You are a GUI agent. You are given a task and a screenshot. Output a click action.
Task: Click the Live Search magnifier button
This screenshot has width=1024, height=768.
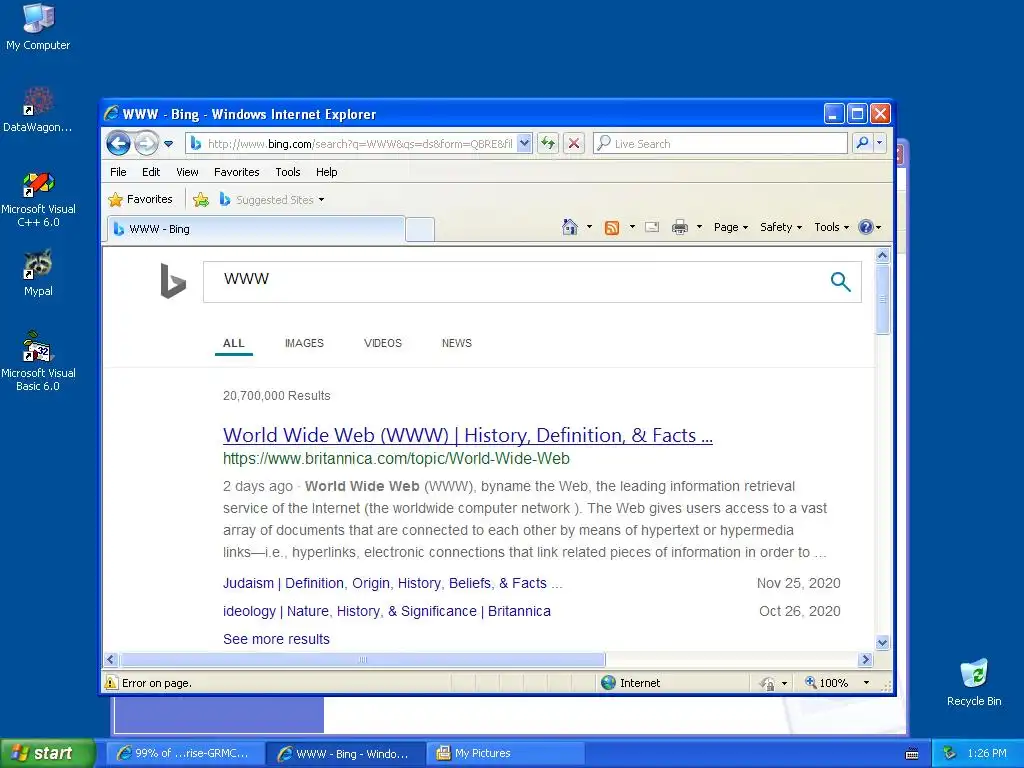(862, 143)
